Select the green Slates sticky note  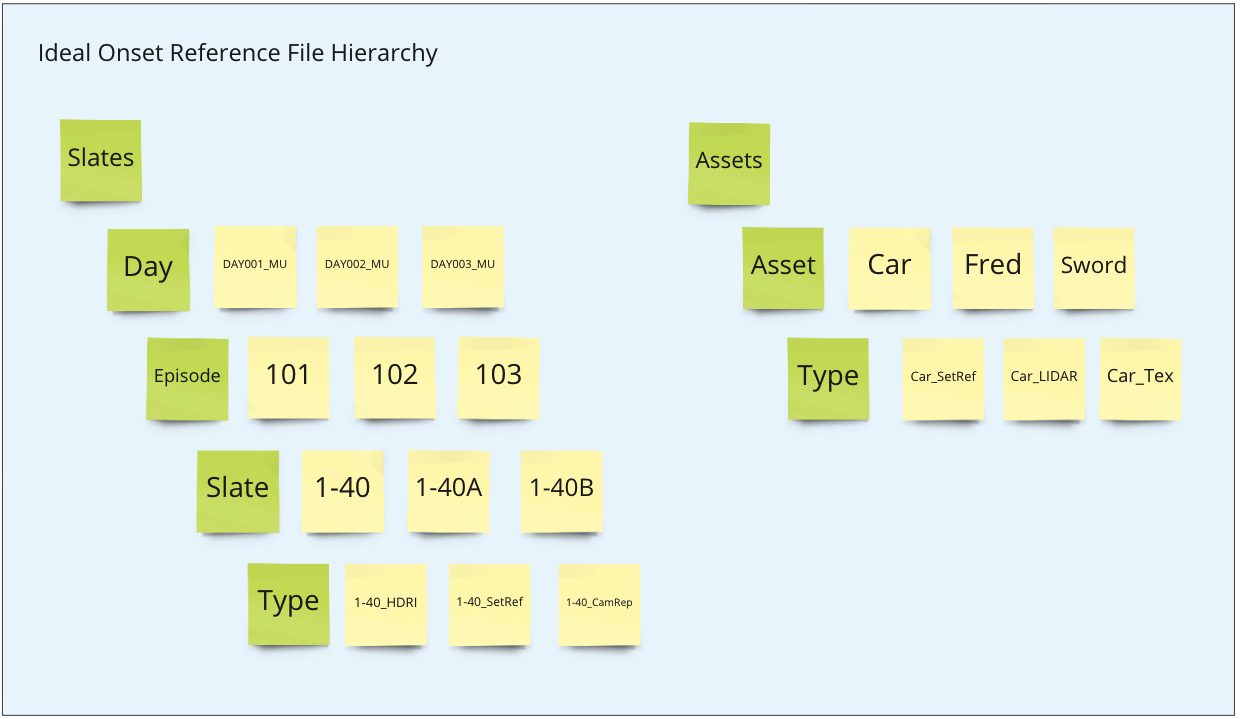point(100,160)
